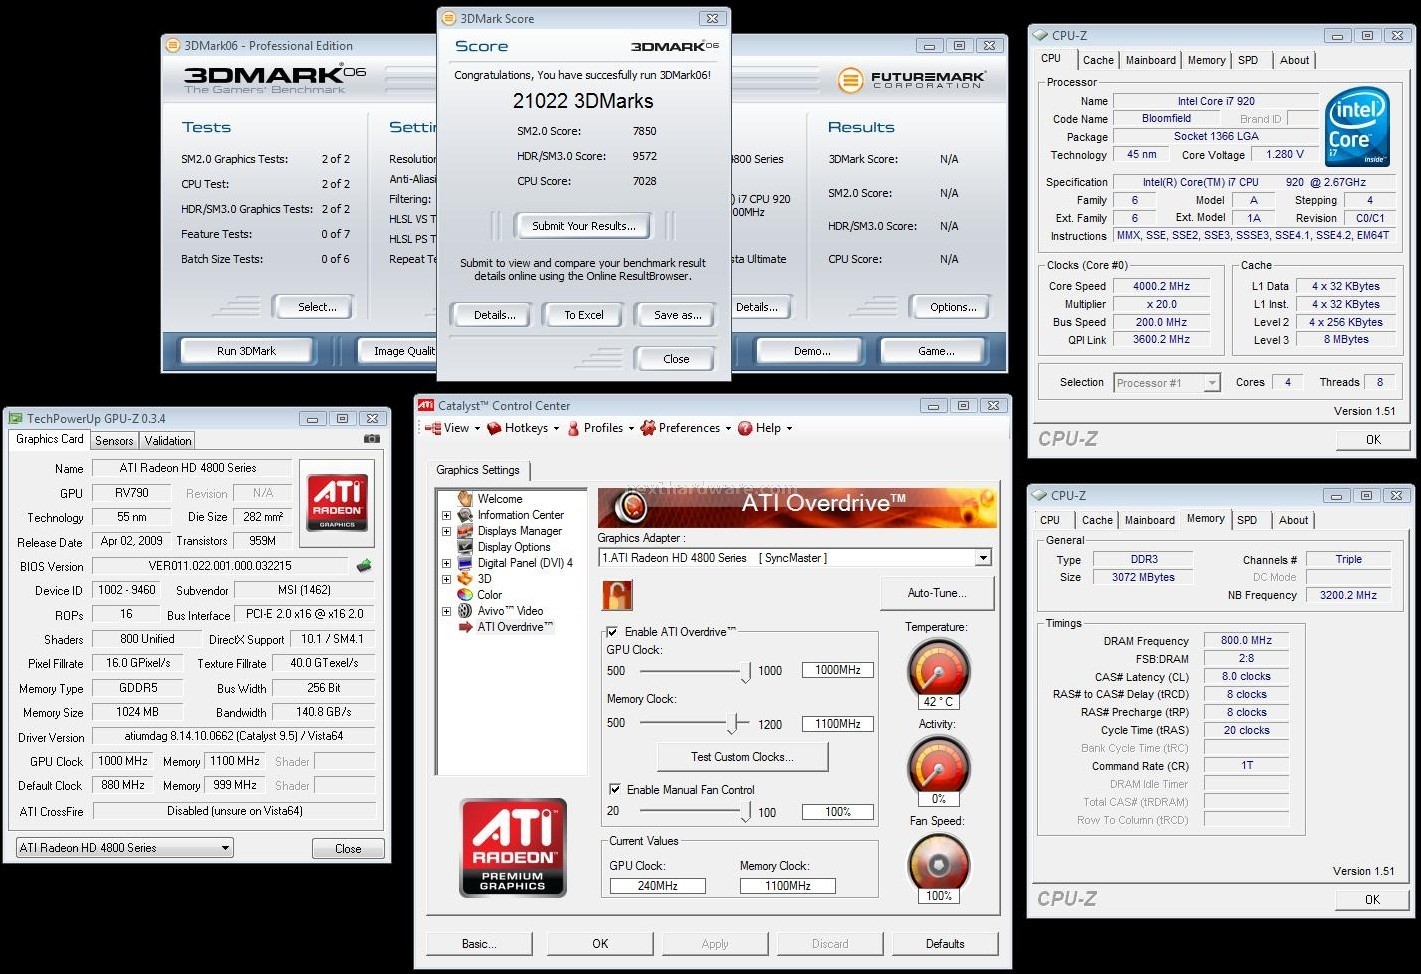Click the Information Center tree icon
This screenshot has height=974, width=1421.
tap(465, 514)
